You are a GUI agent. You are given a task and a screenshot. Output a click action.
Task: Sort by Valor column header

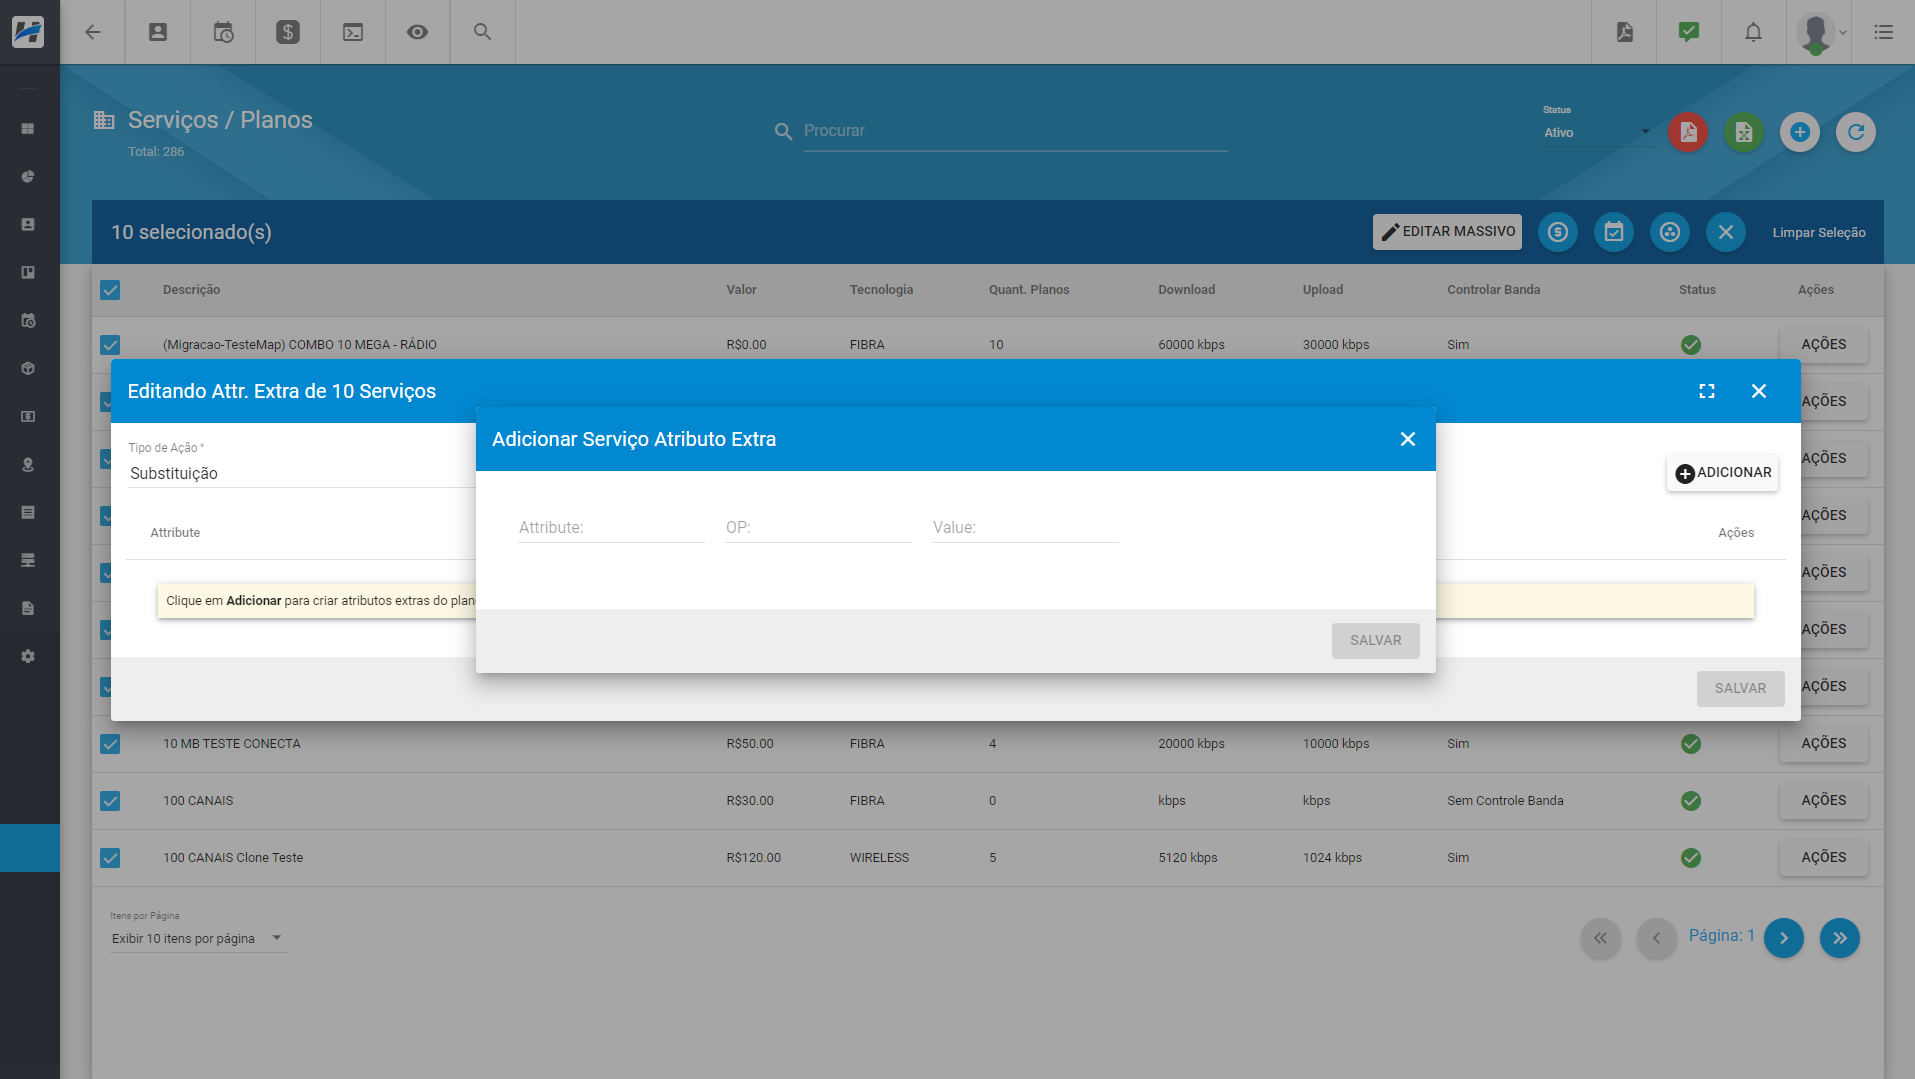pos(741,290)
